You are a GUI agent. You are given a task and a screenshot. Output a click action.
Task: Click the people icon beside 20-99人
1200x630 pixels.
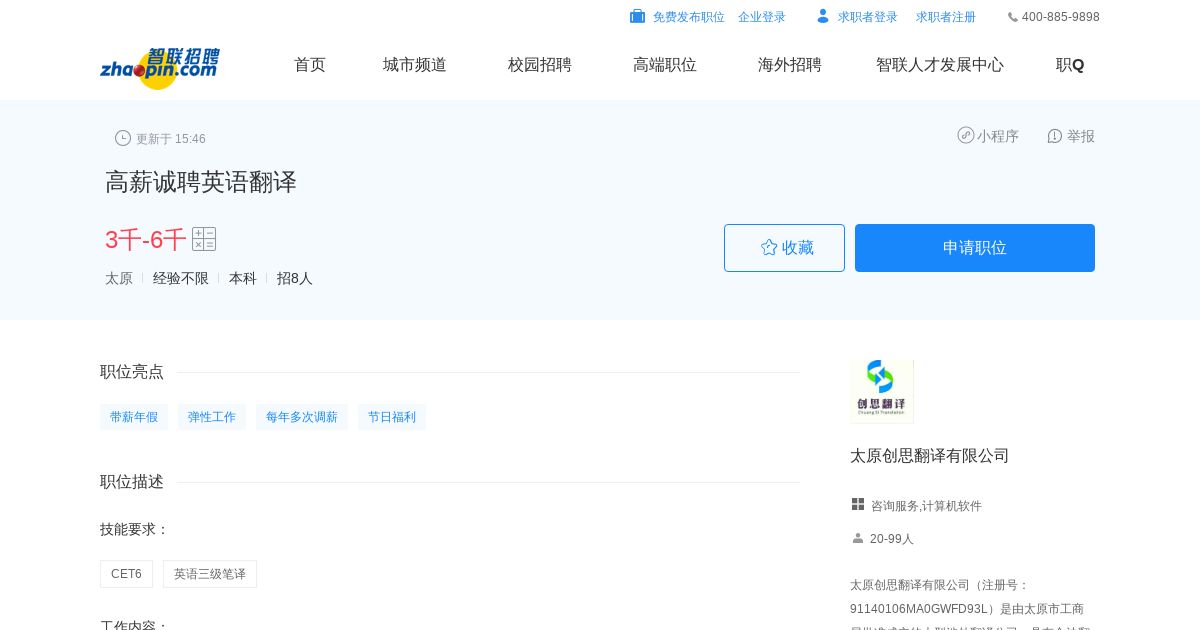[858, 538]
